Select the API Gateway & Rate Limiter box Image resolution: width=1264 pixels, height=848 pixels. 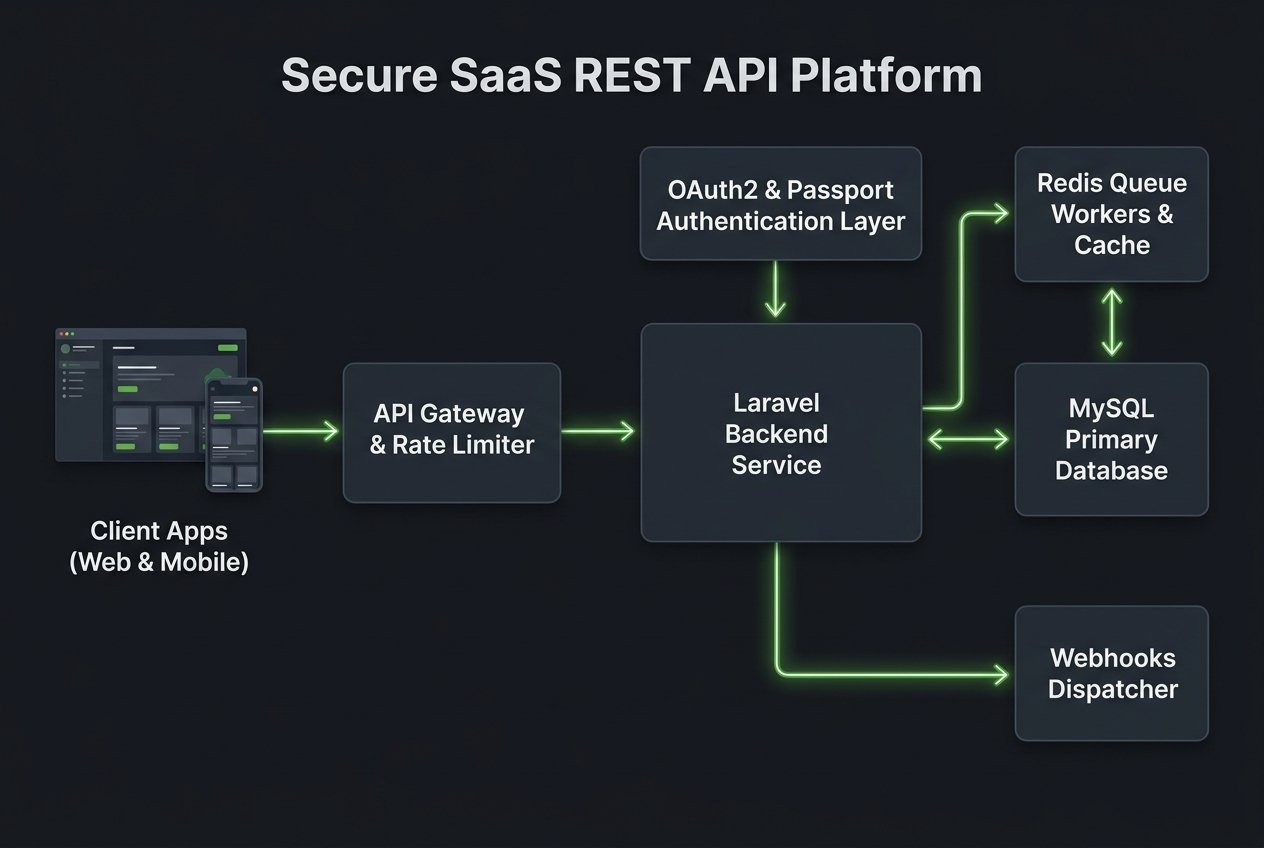pyautogui.click(x=452, y=433)
